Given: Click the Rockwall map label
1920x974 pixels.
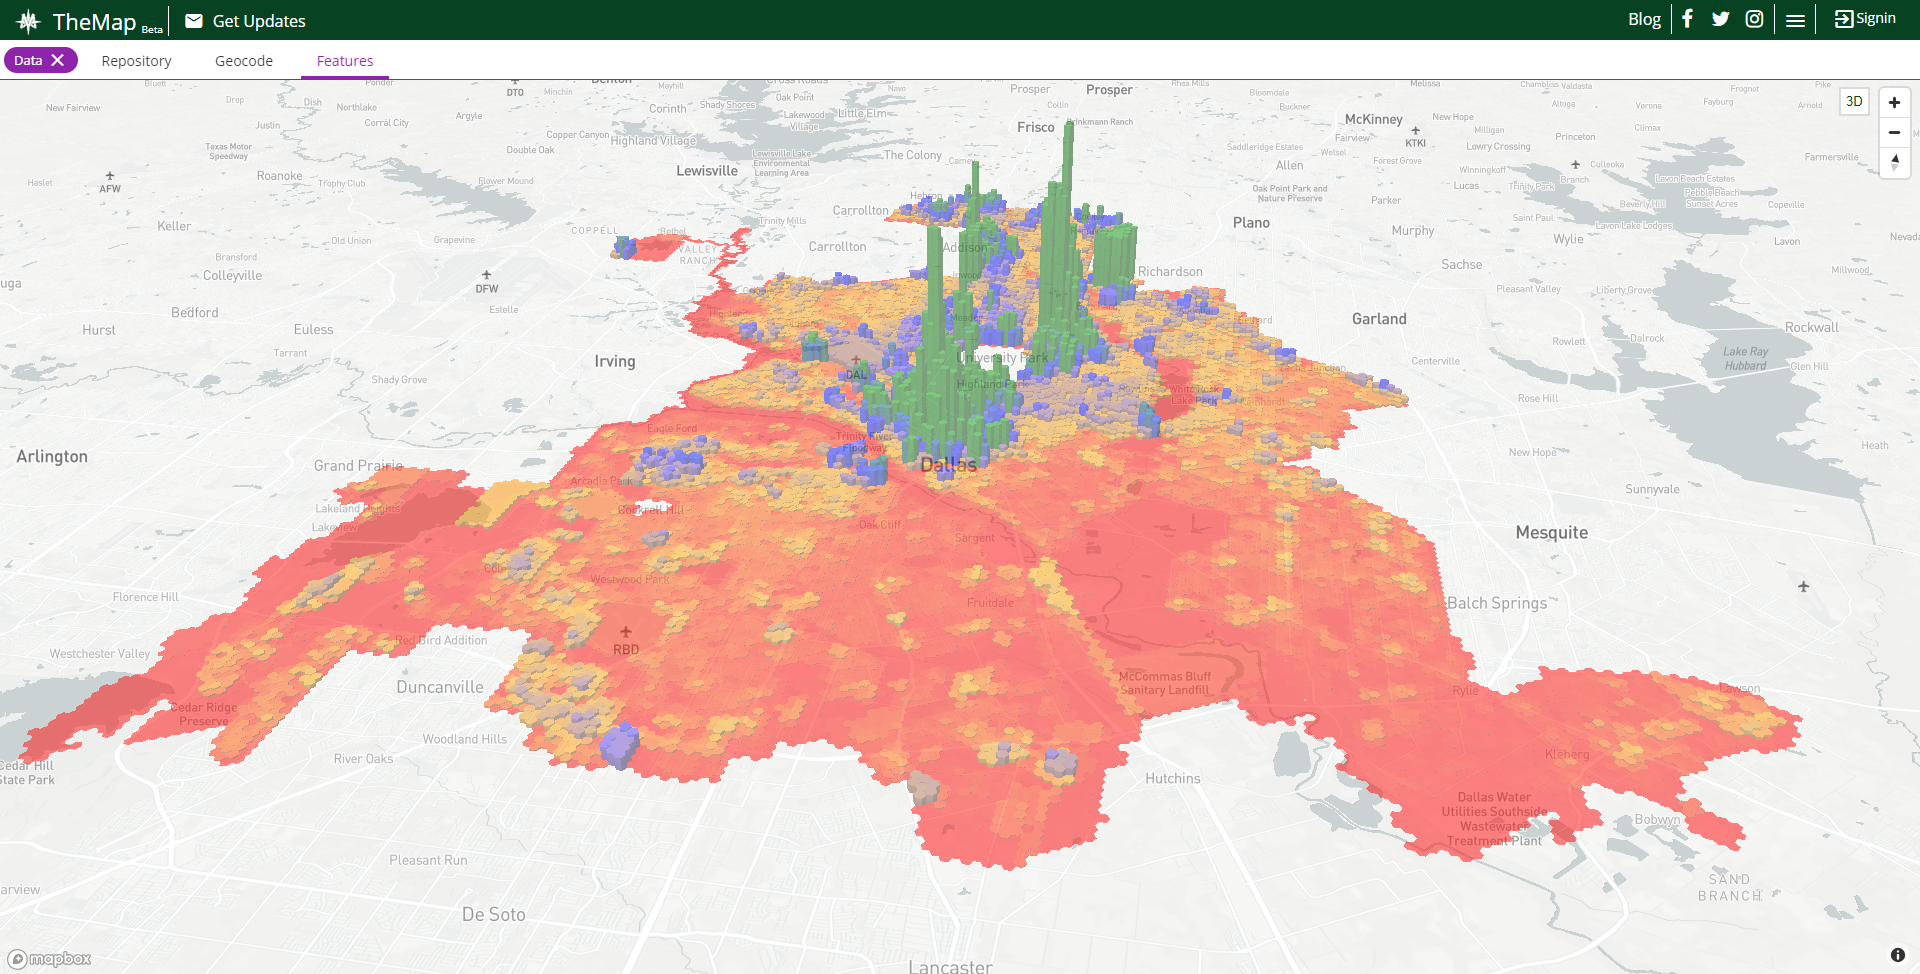Looking at the screenshot, I should pos(1812,328).
